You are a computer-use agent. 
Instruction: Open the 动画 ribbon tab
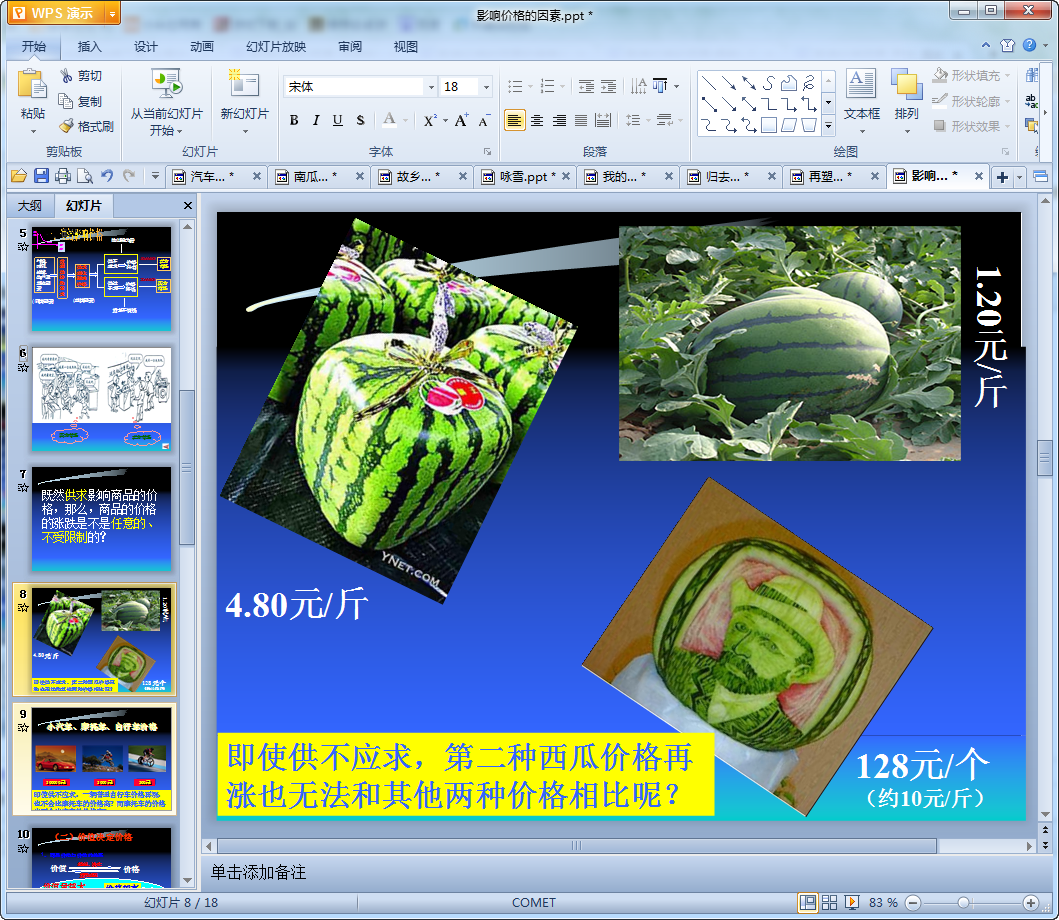201,47
